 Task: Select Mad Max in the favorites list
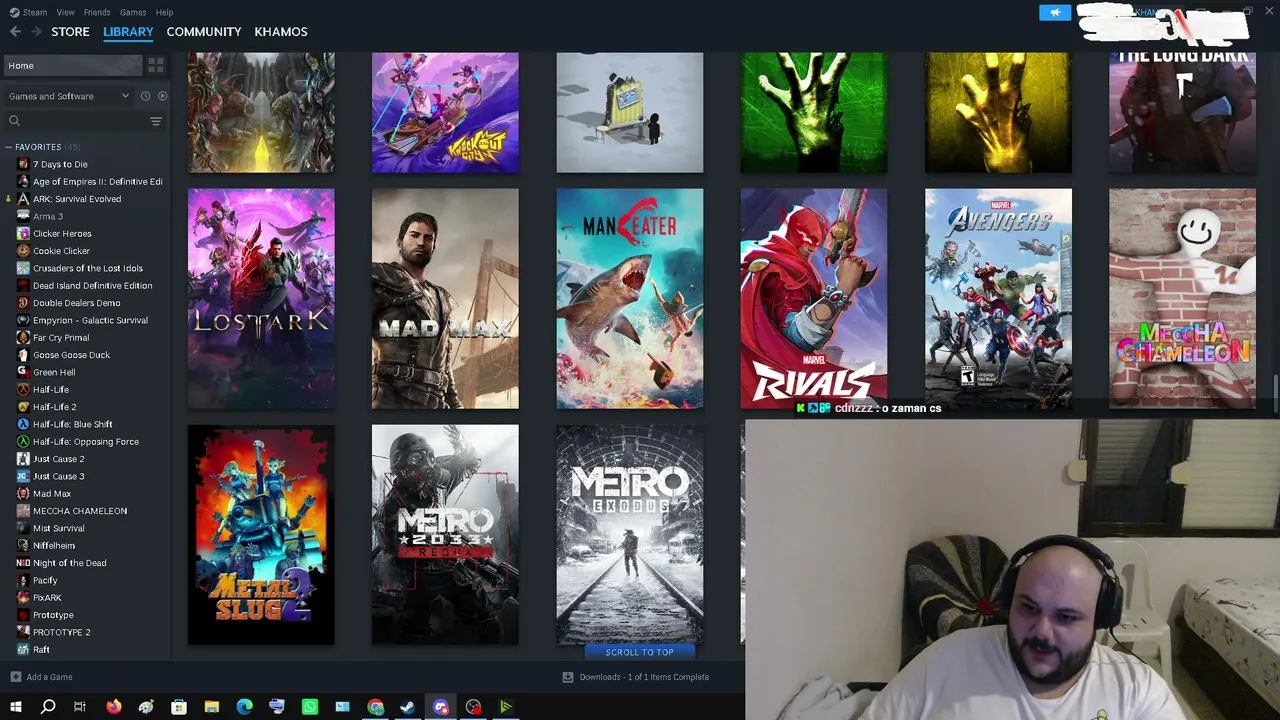52,494
